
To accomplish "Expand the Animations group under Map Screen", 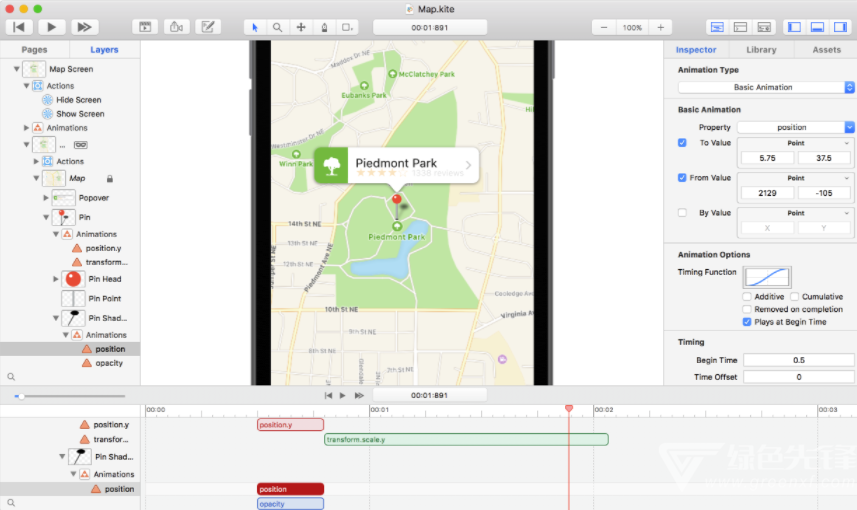I will click(x=26, y=128).
